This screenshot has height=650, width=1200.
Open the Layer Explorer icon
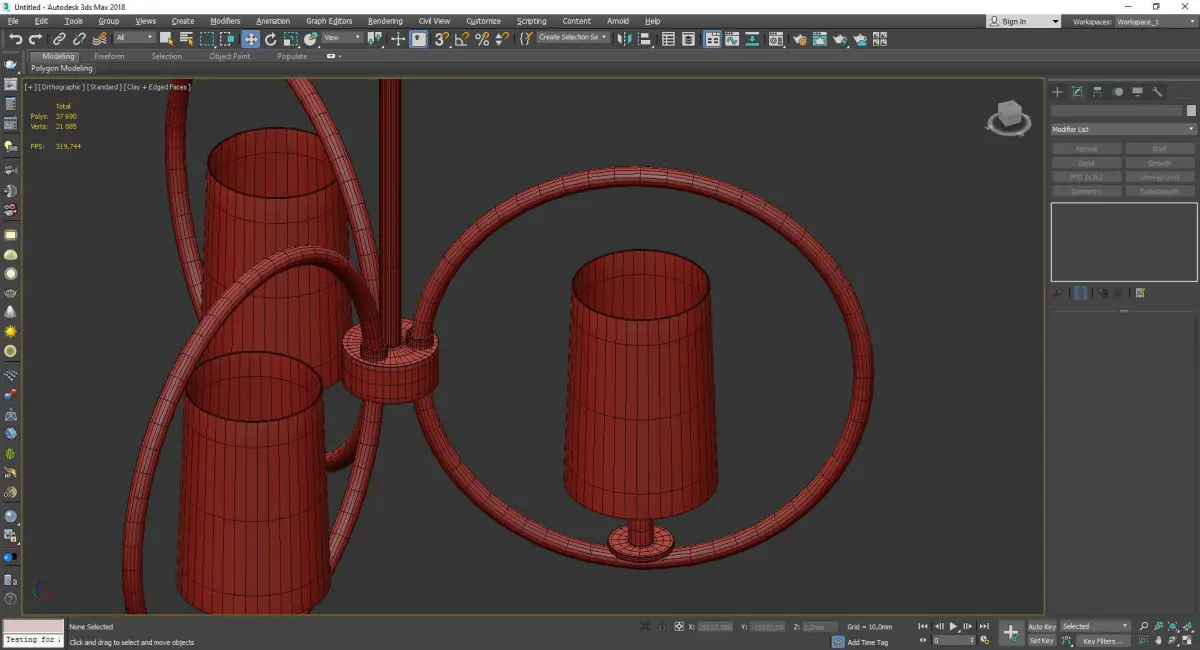[689, 39]
